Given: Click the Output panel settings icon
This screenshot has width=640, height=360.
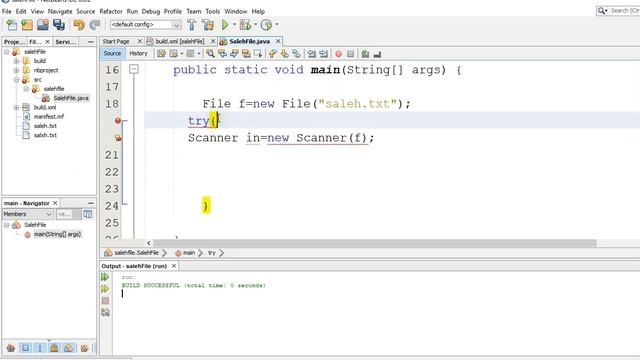Looking at the screenshot, I should 105,312.
